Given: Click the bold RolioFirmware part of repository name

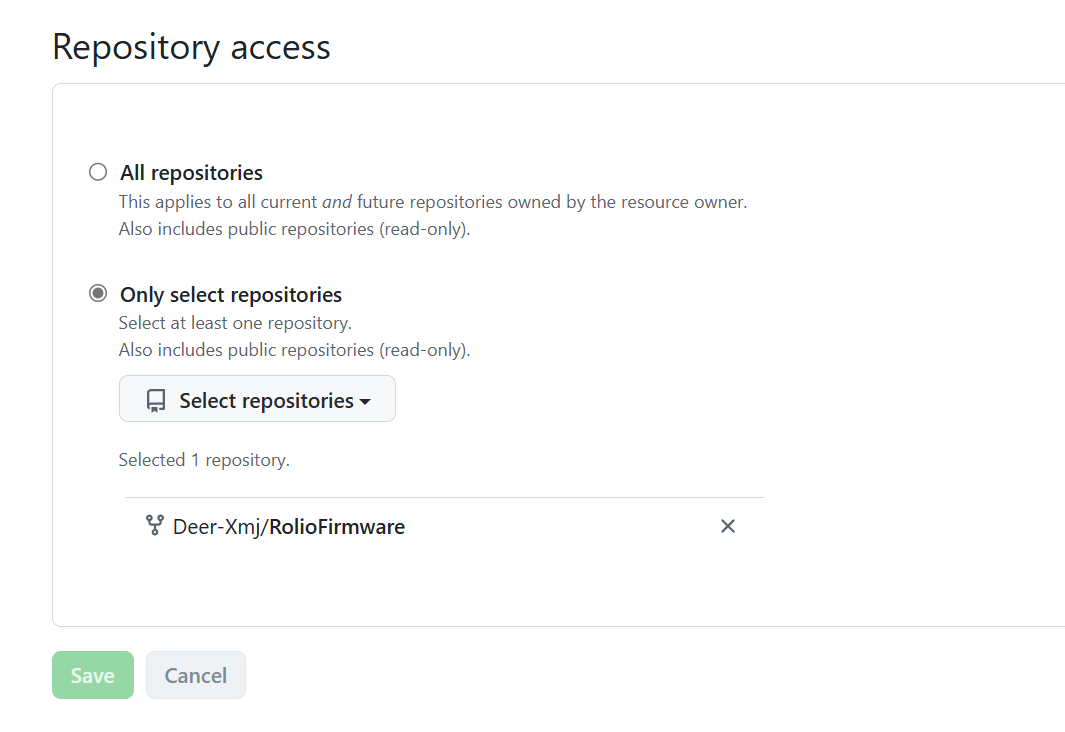Looking at the screenshot, I should click(x=338, y=527).
